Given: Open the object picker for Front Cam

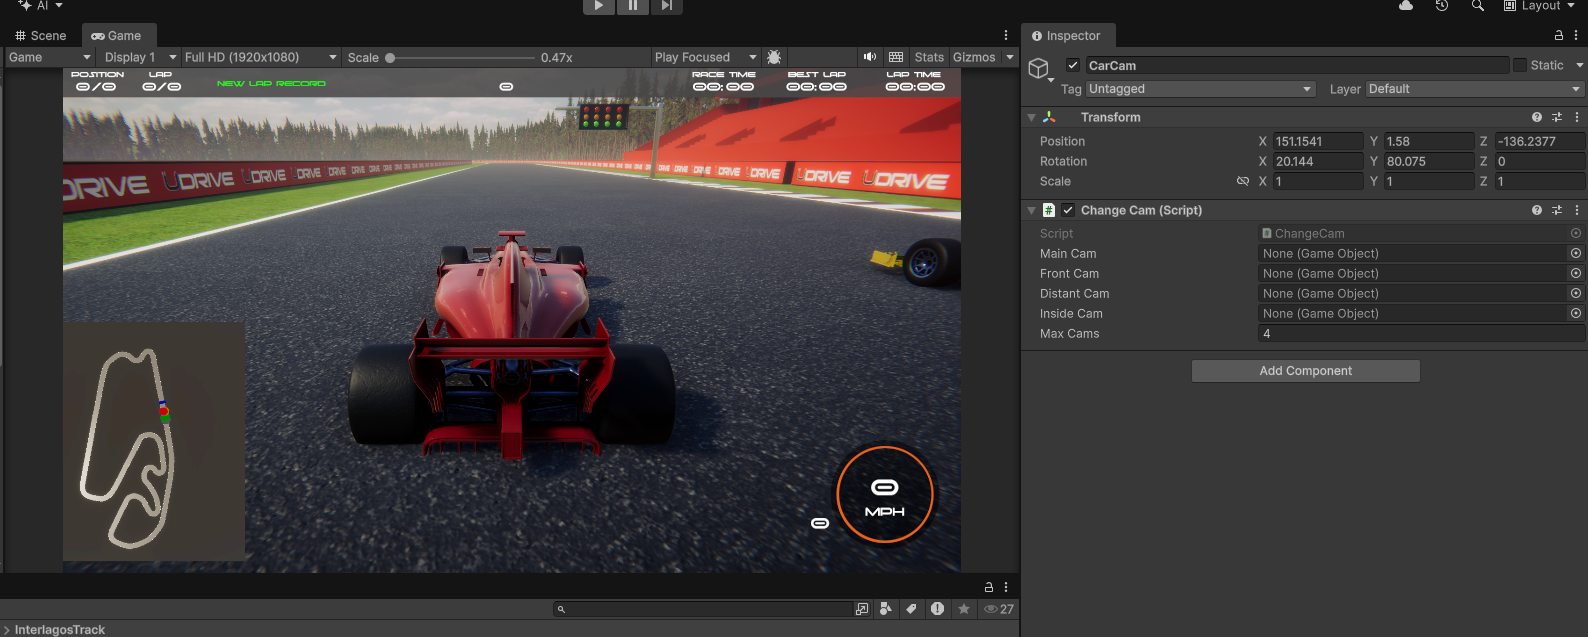Looking at the screenshot, I should pos(1576,274).
